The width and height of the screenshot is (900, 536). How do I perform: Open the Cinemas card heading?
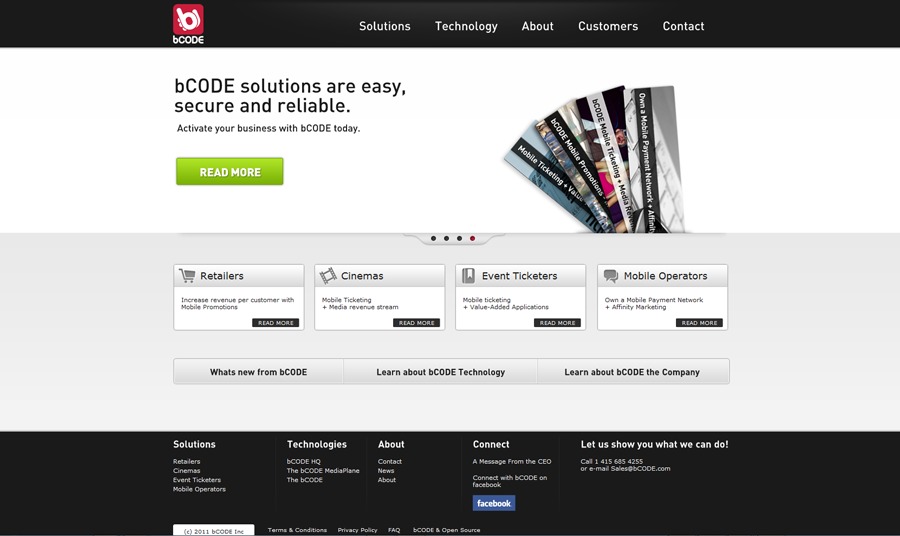click(362, 276)
